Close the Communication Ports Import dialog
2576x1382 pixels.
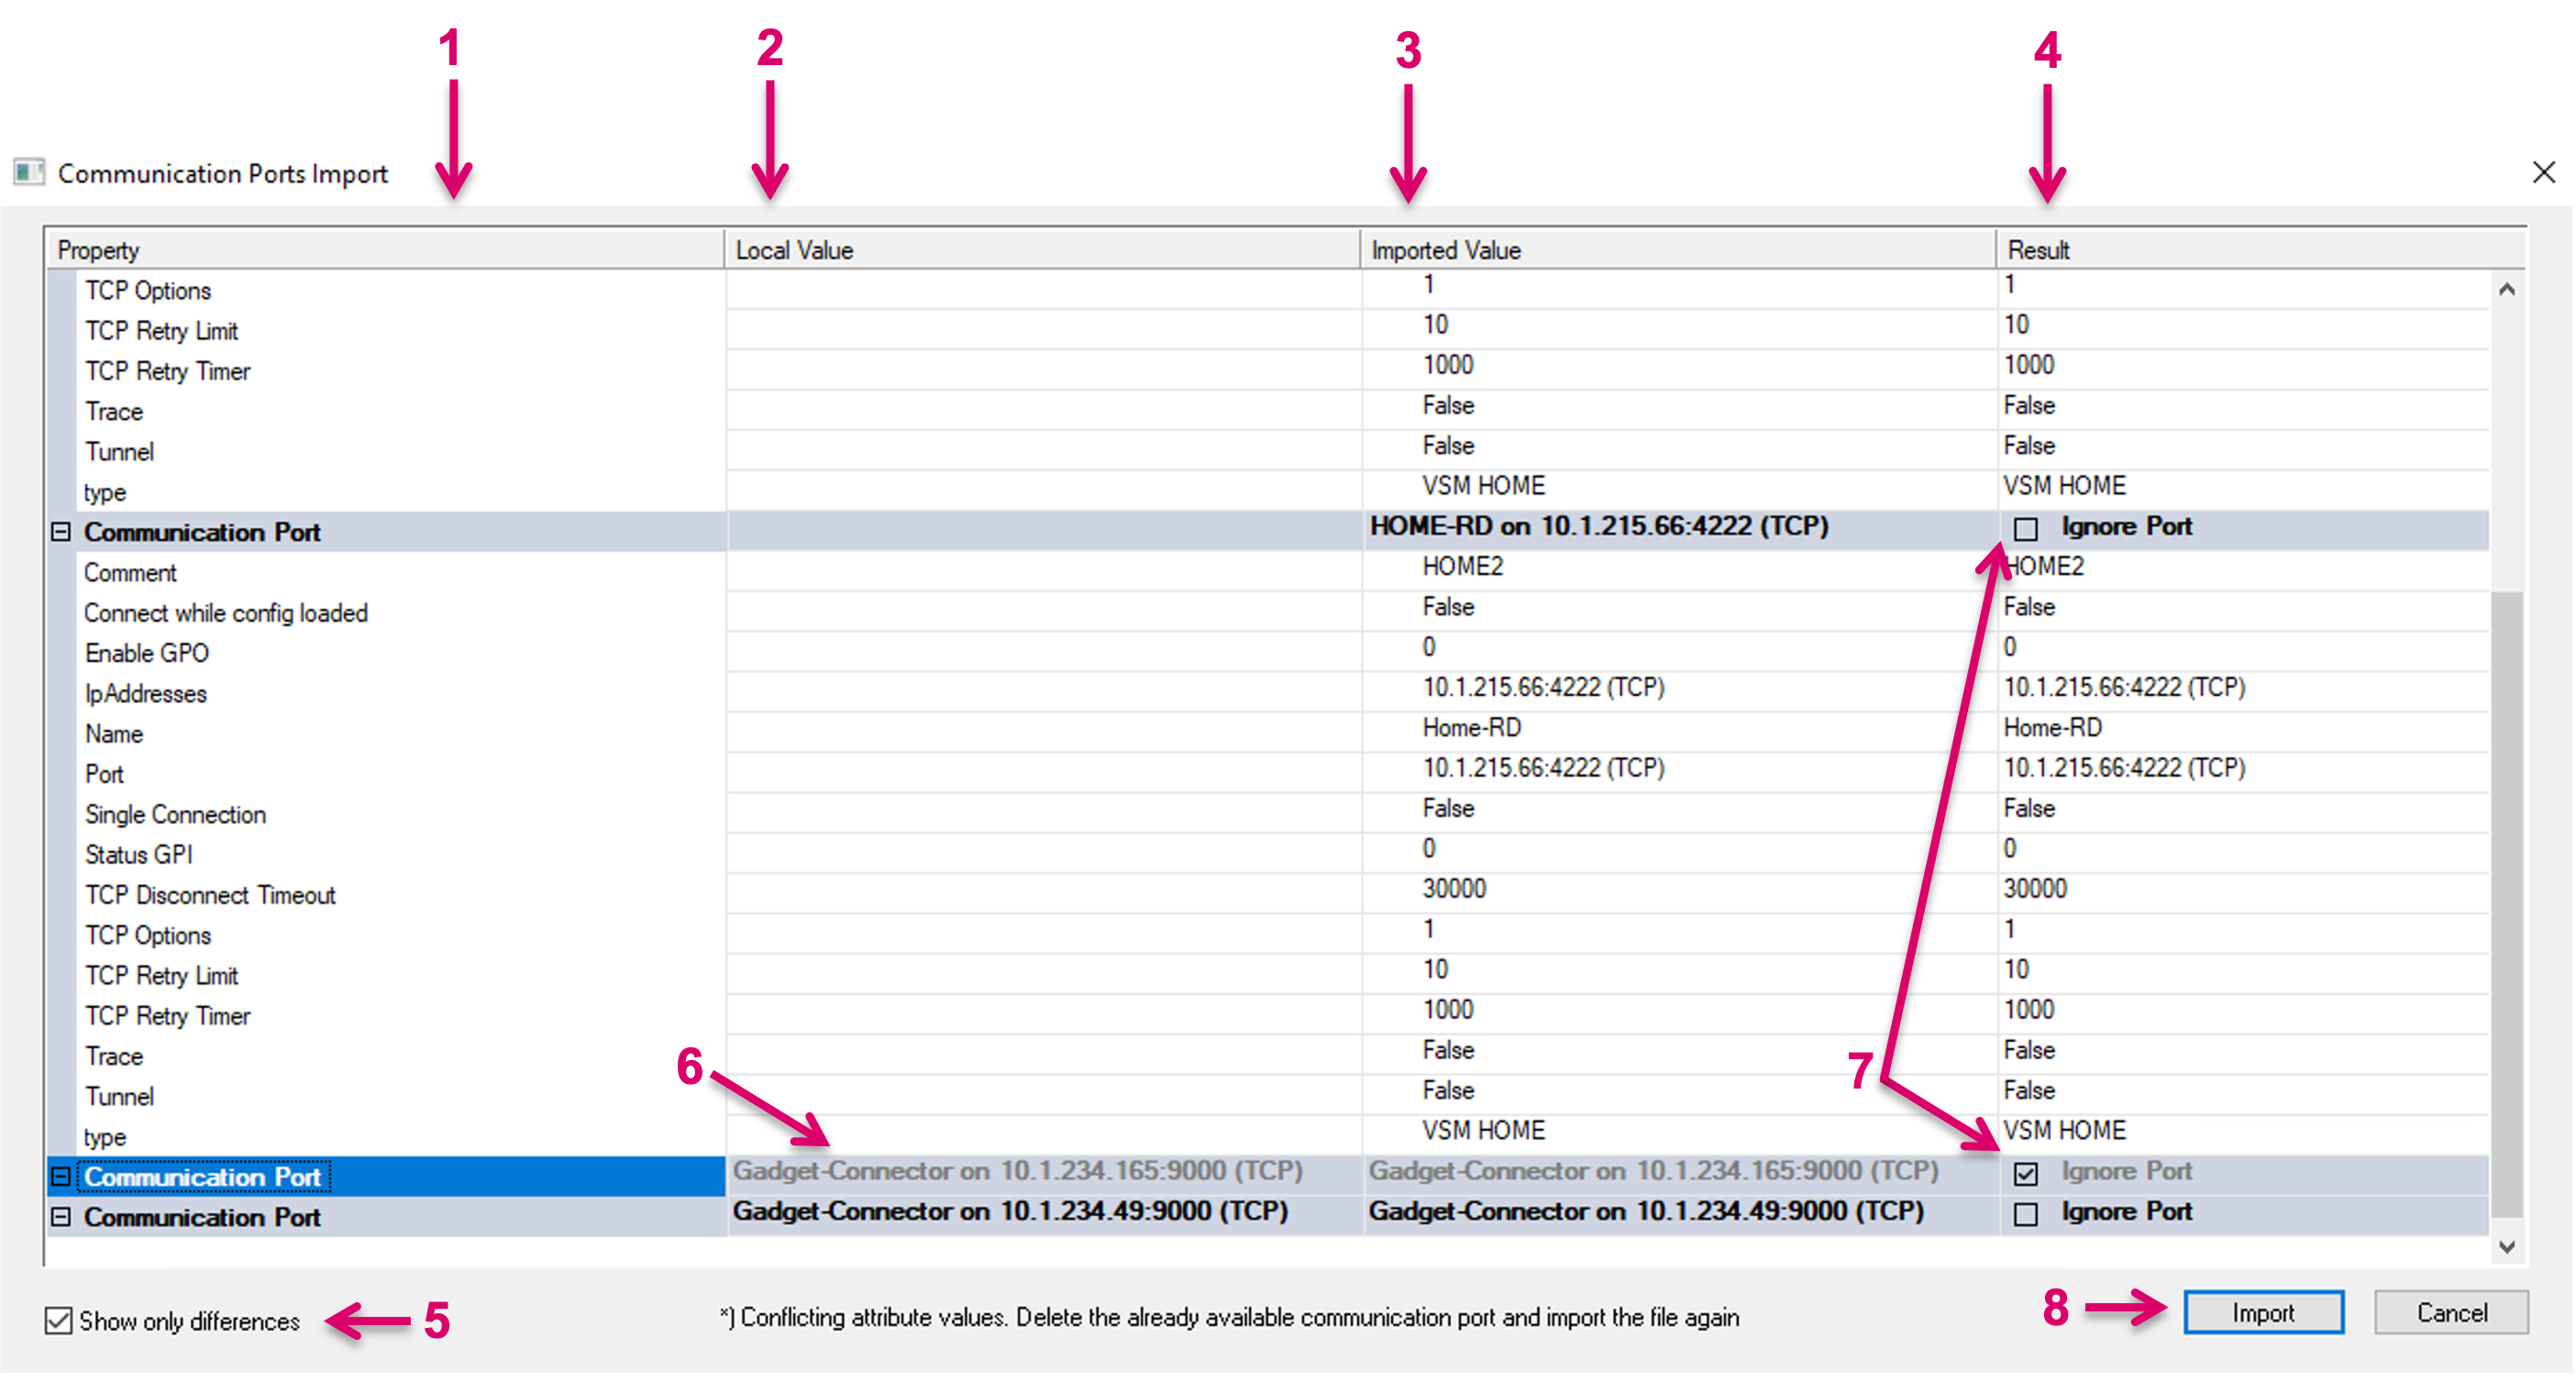click(x=2543, y=172)
